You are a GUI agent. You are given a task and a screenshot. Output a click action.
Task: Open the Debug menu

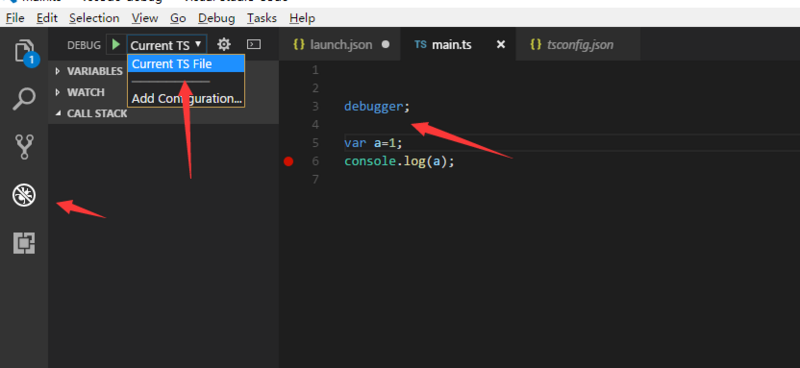click(x=216, y=18)
